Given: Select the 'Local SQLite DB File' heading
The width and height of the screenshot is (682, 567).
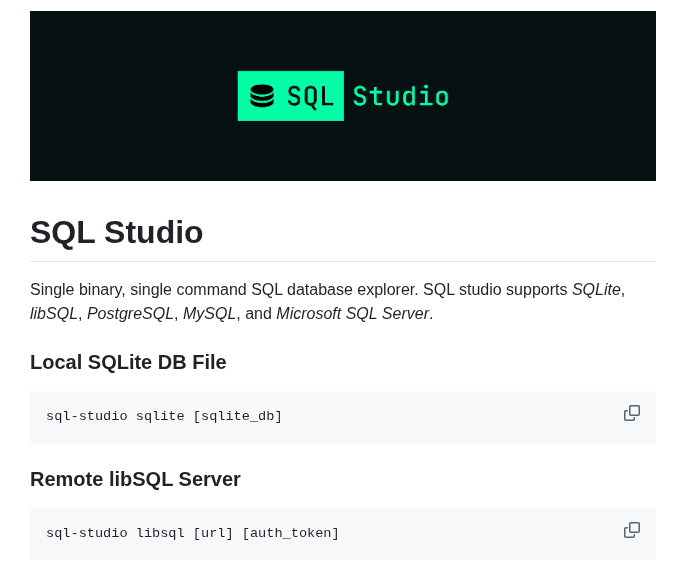Looking at the screenshot, I should pyautogui.click(x=128, y=362).
